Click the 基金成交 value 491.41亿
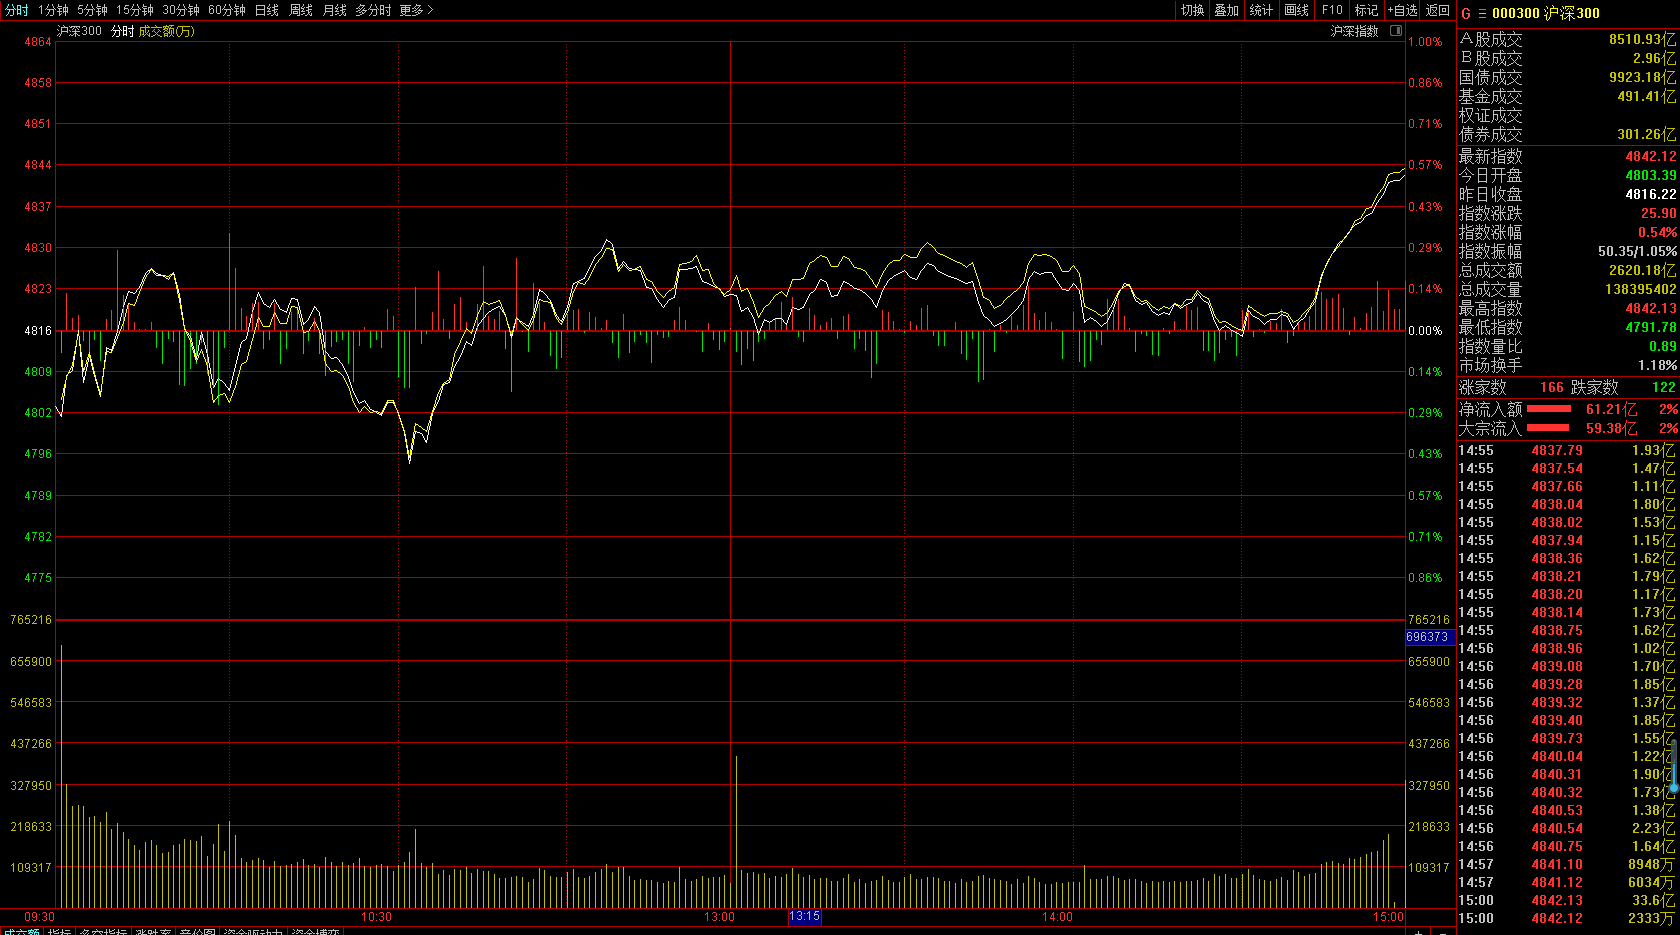Screen dimensions: 1680x935 click(x=1646, y=96)
